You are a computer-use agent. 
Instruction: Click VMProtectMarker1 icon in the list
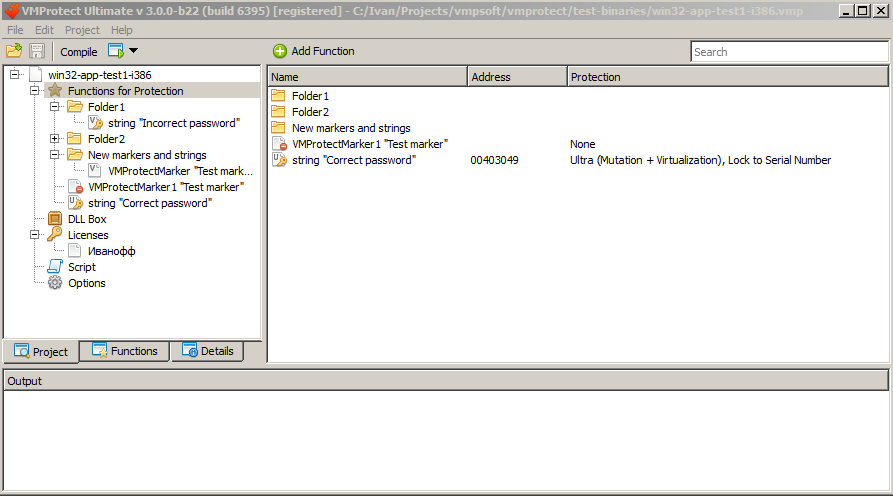click(279, 144)
